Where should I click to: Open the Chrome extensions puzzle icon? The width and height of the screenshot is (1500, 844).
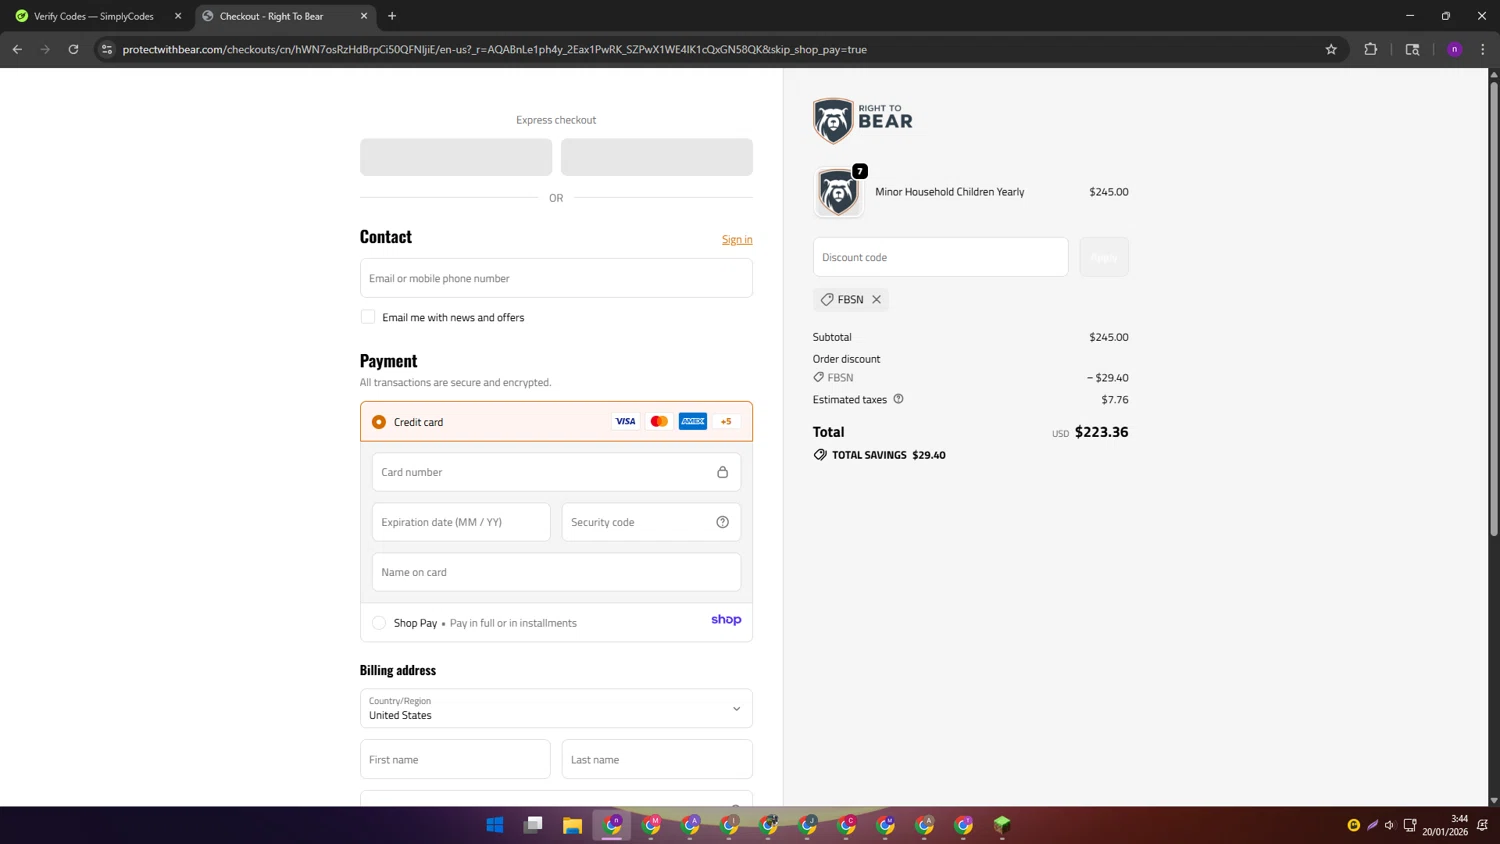[x=1370, y=49]
